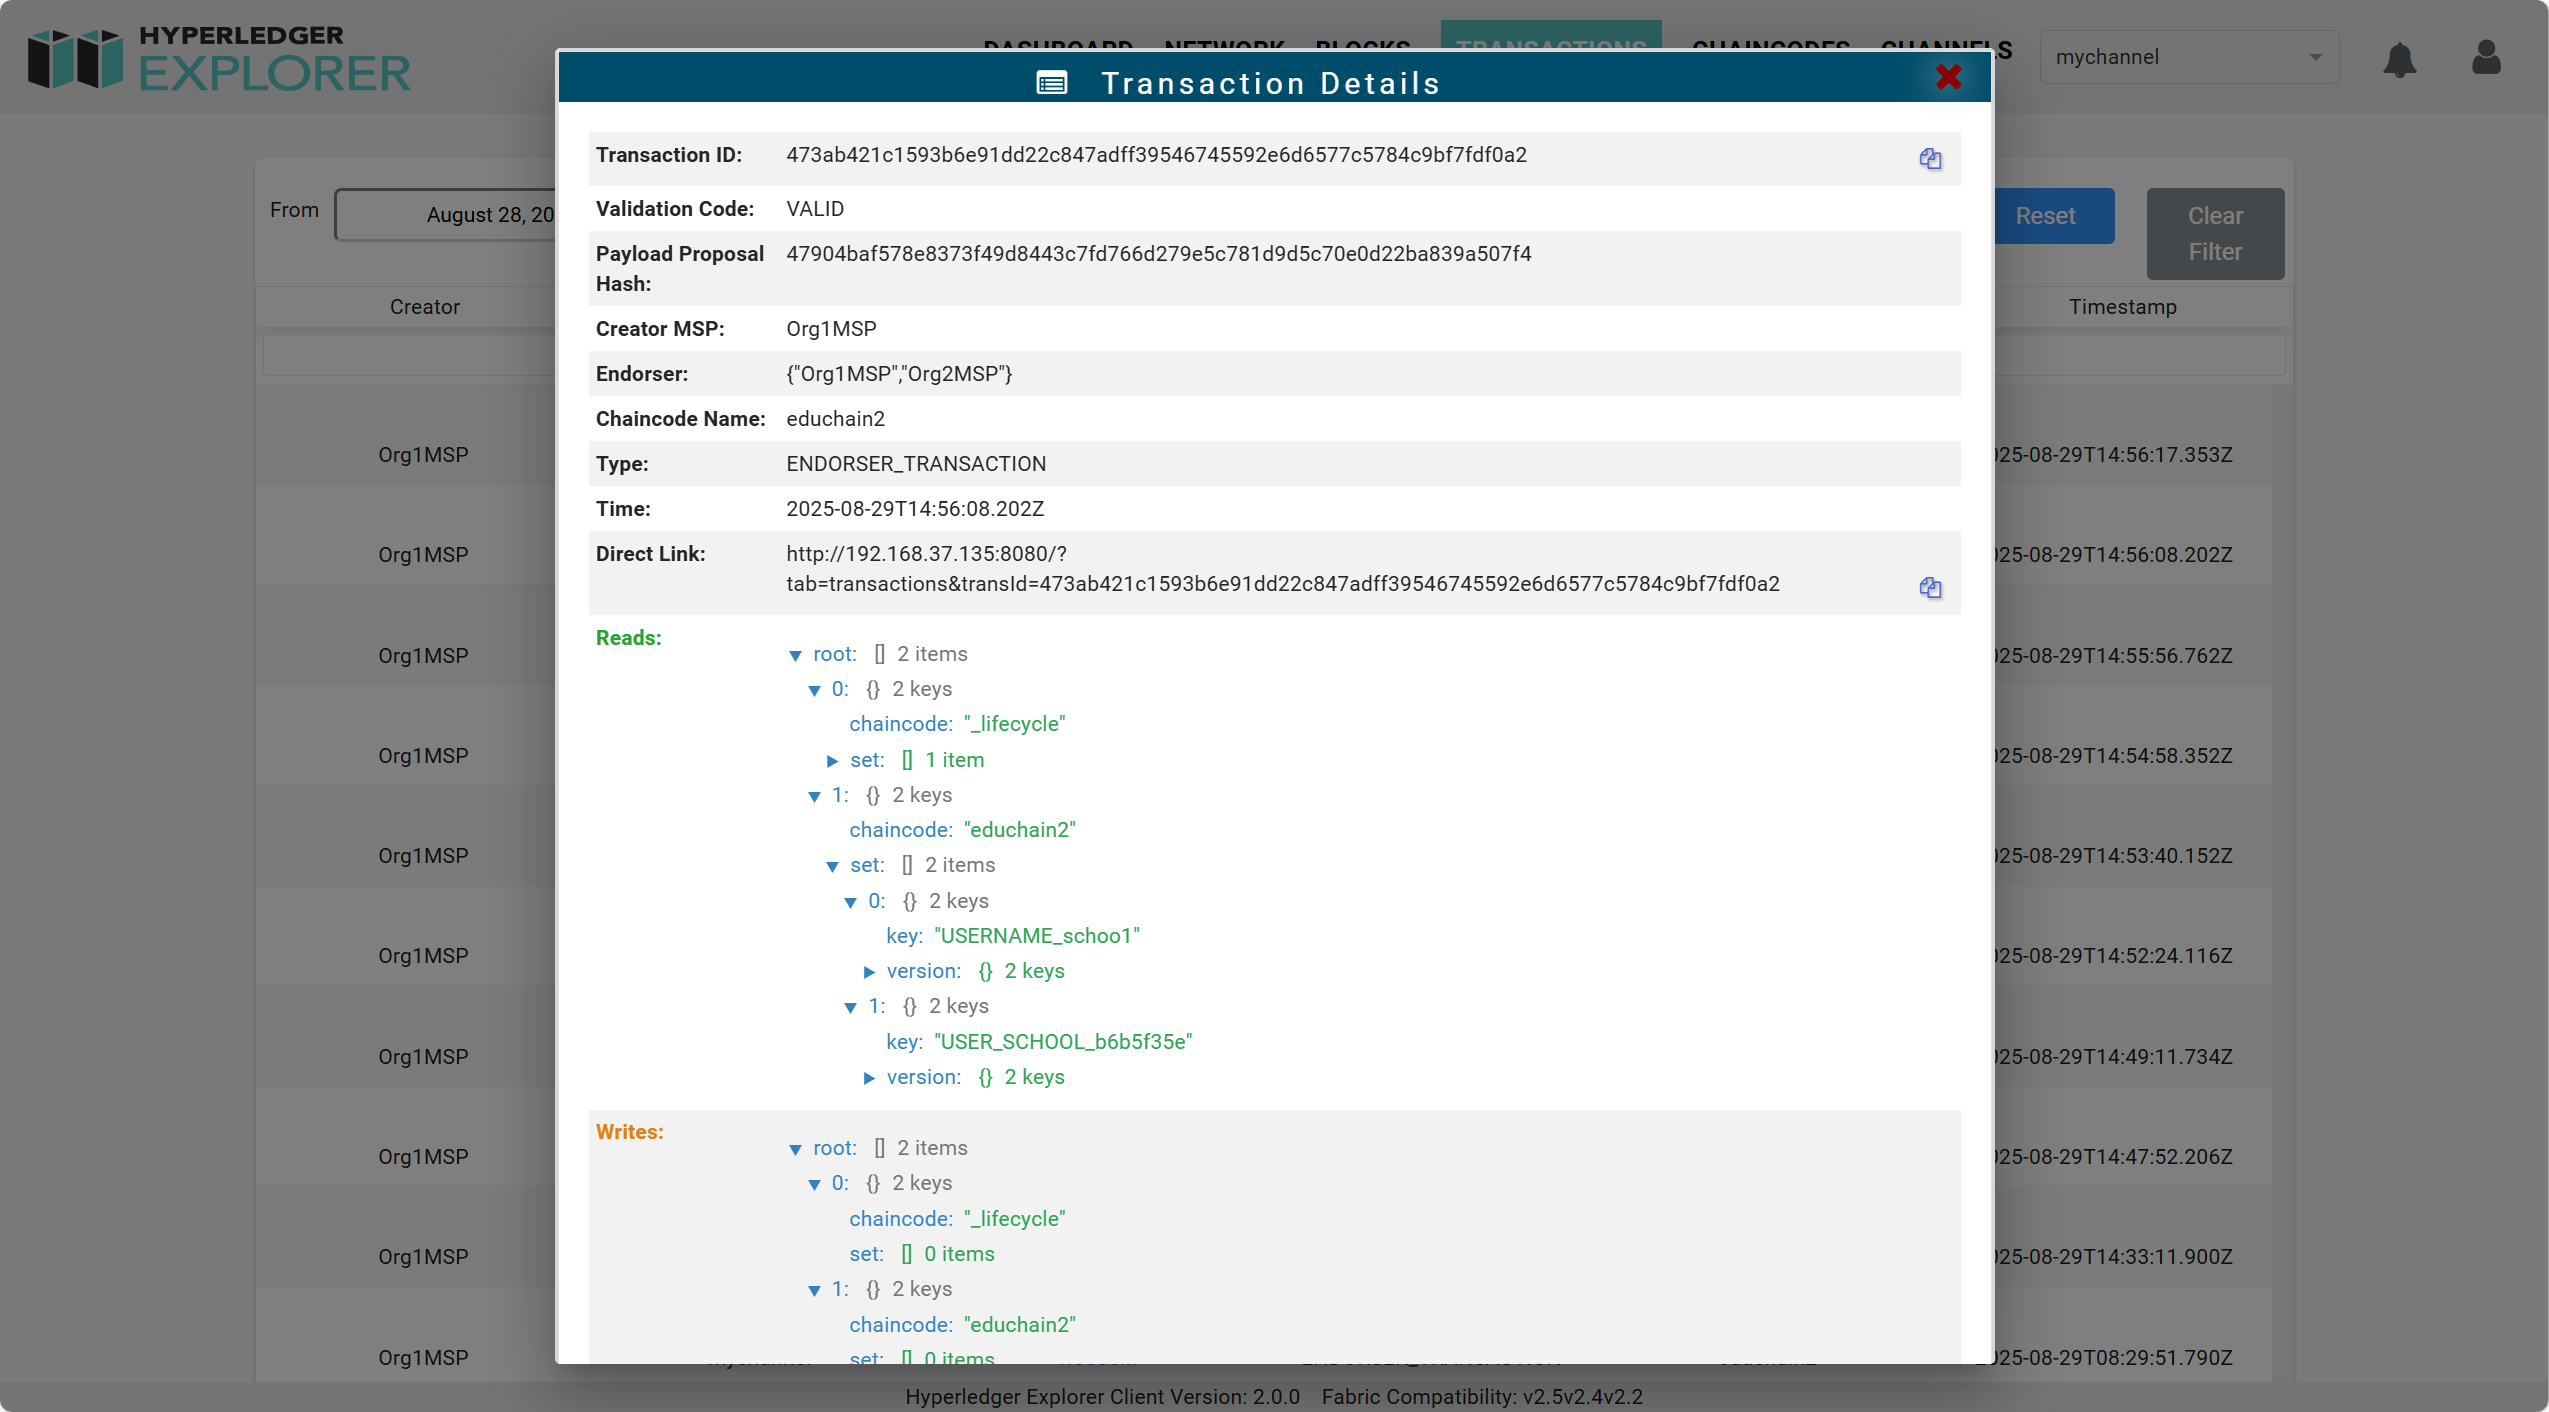Click the Hyperledger Explorer logo

click(219, 59)
